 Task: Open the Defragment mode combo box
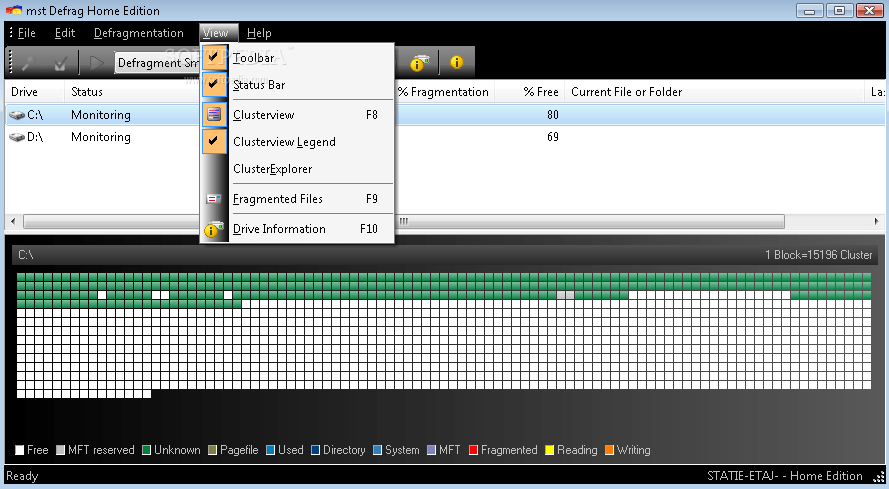[158, 62]
